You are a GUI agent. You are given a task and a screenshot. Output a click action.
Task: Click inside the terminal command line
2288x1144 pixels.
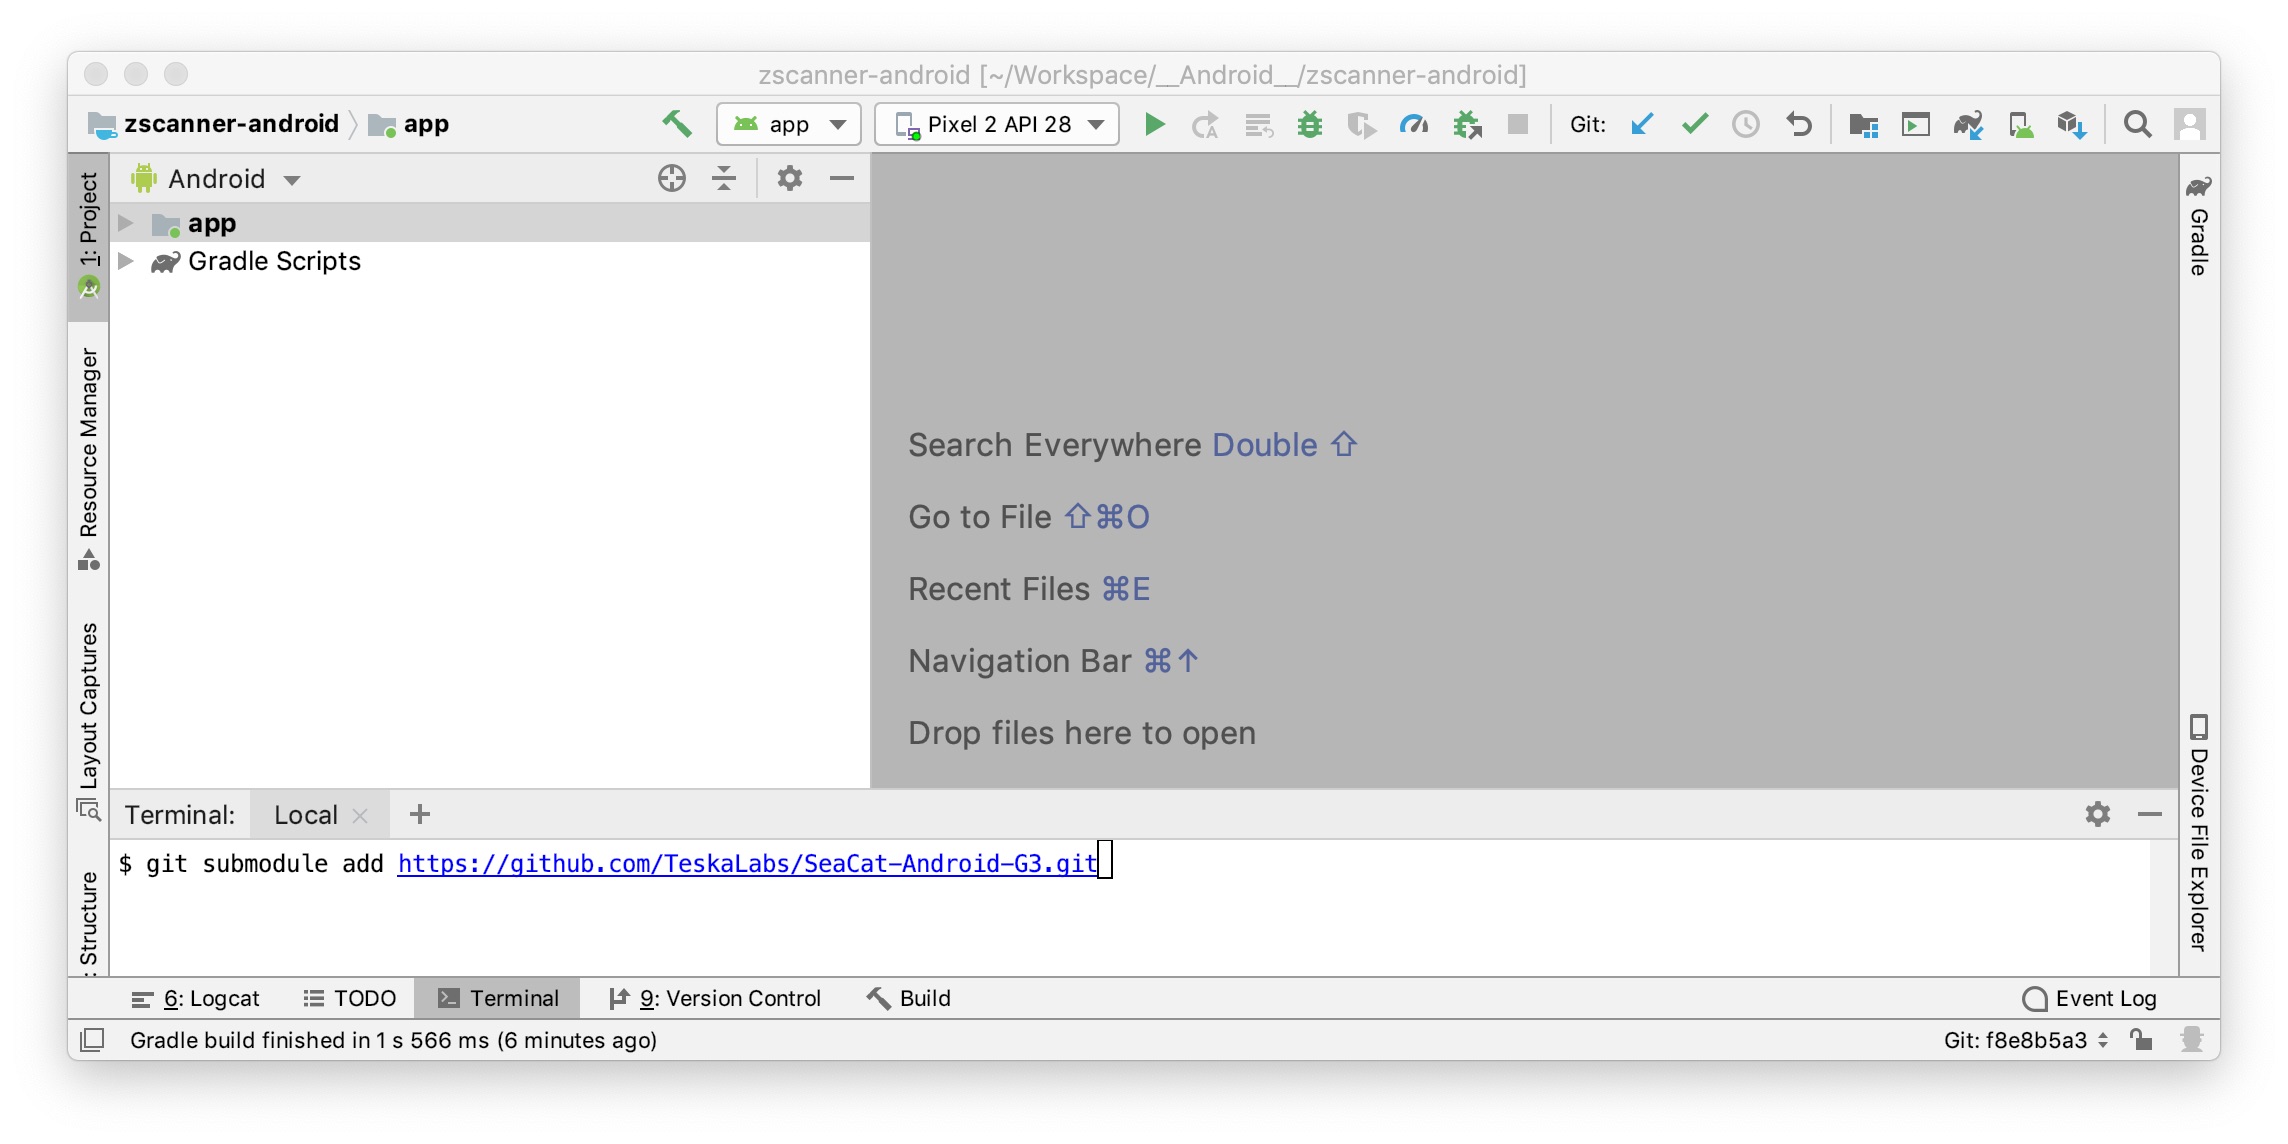[1130, 864]
